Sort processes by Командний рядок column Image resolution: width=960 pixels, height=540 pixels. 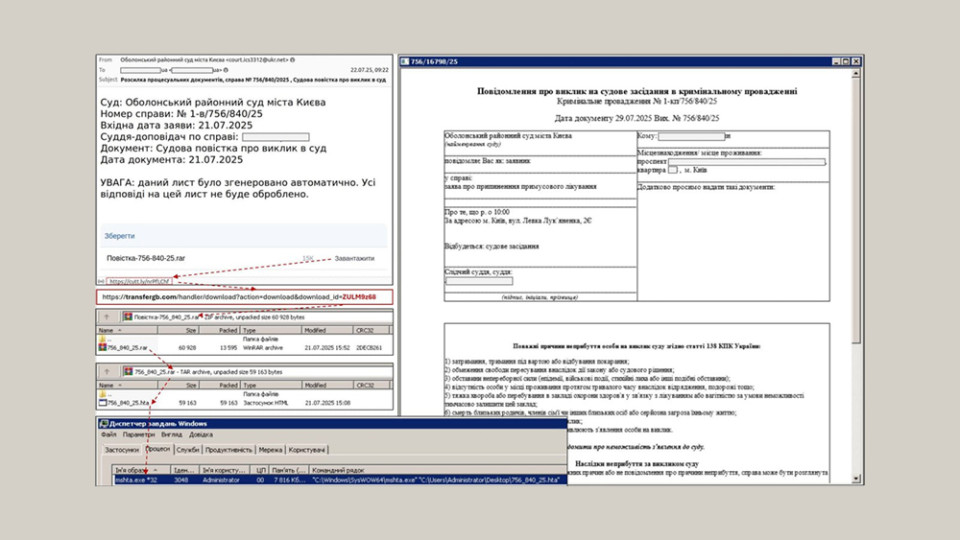click(438, 470)
